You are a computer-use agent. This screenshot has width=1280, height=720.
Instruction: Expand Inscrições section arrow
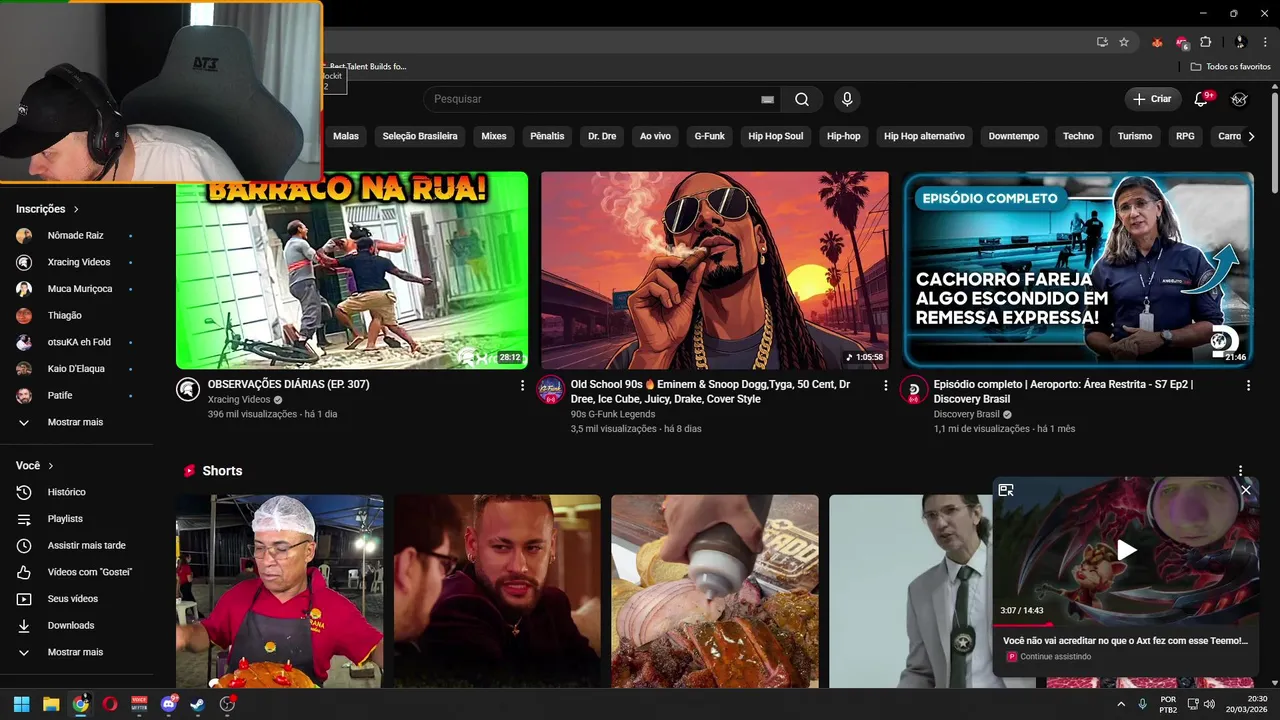coord(76,209)
